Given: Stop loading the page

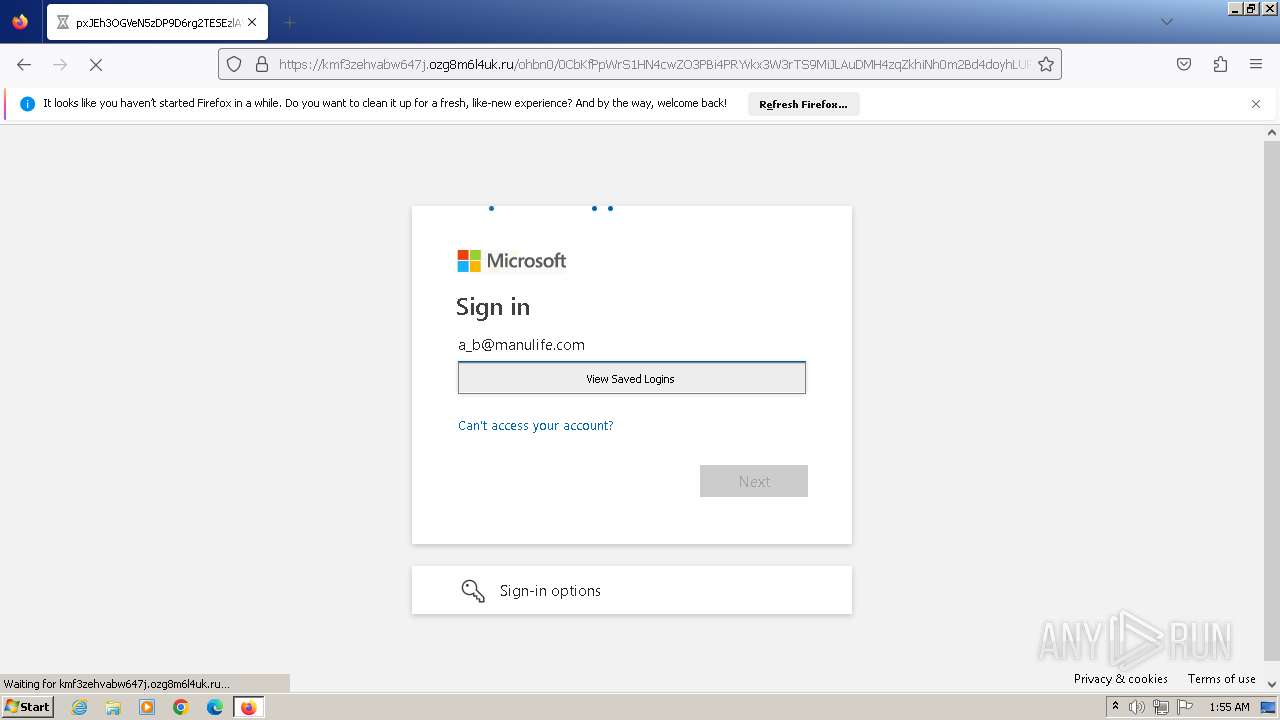Looking at the screenshot, I should pyautogui.click(x=96, y=64).
